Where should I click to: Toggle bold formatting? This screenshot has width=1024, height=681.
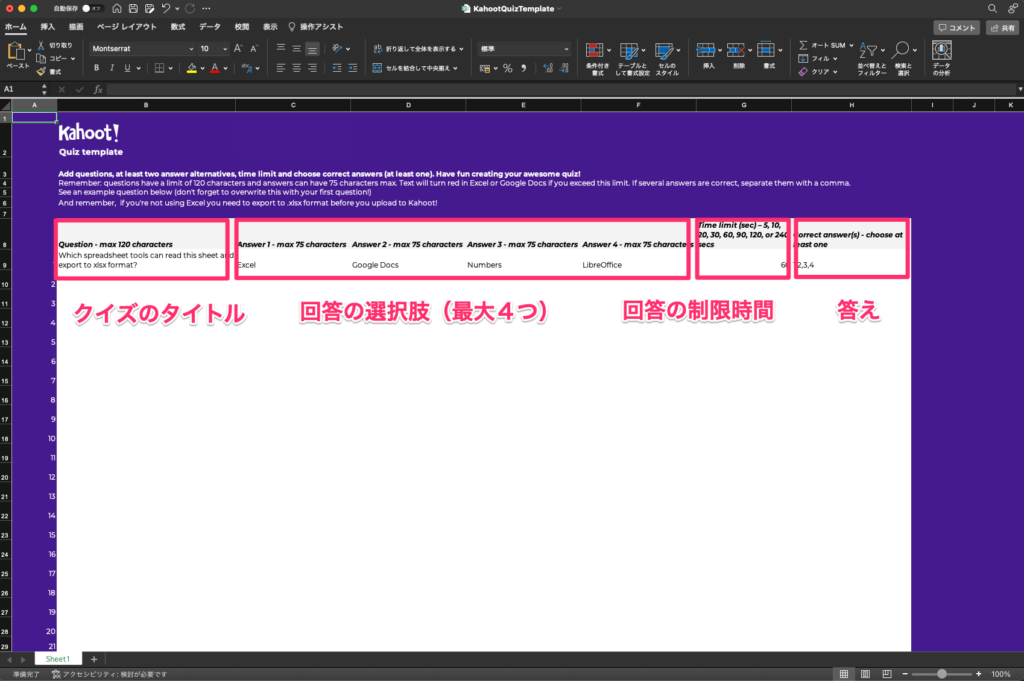tap(97, 68)
